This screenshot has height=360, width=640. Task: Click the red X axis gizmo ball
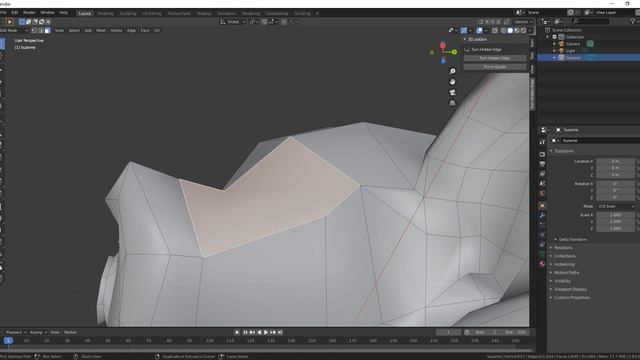pos(443,46)
